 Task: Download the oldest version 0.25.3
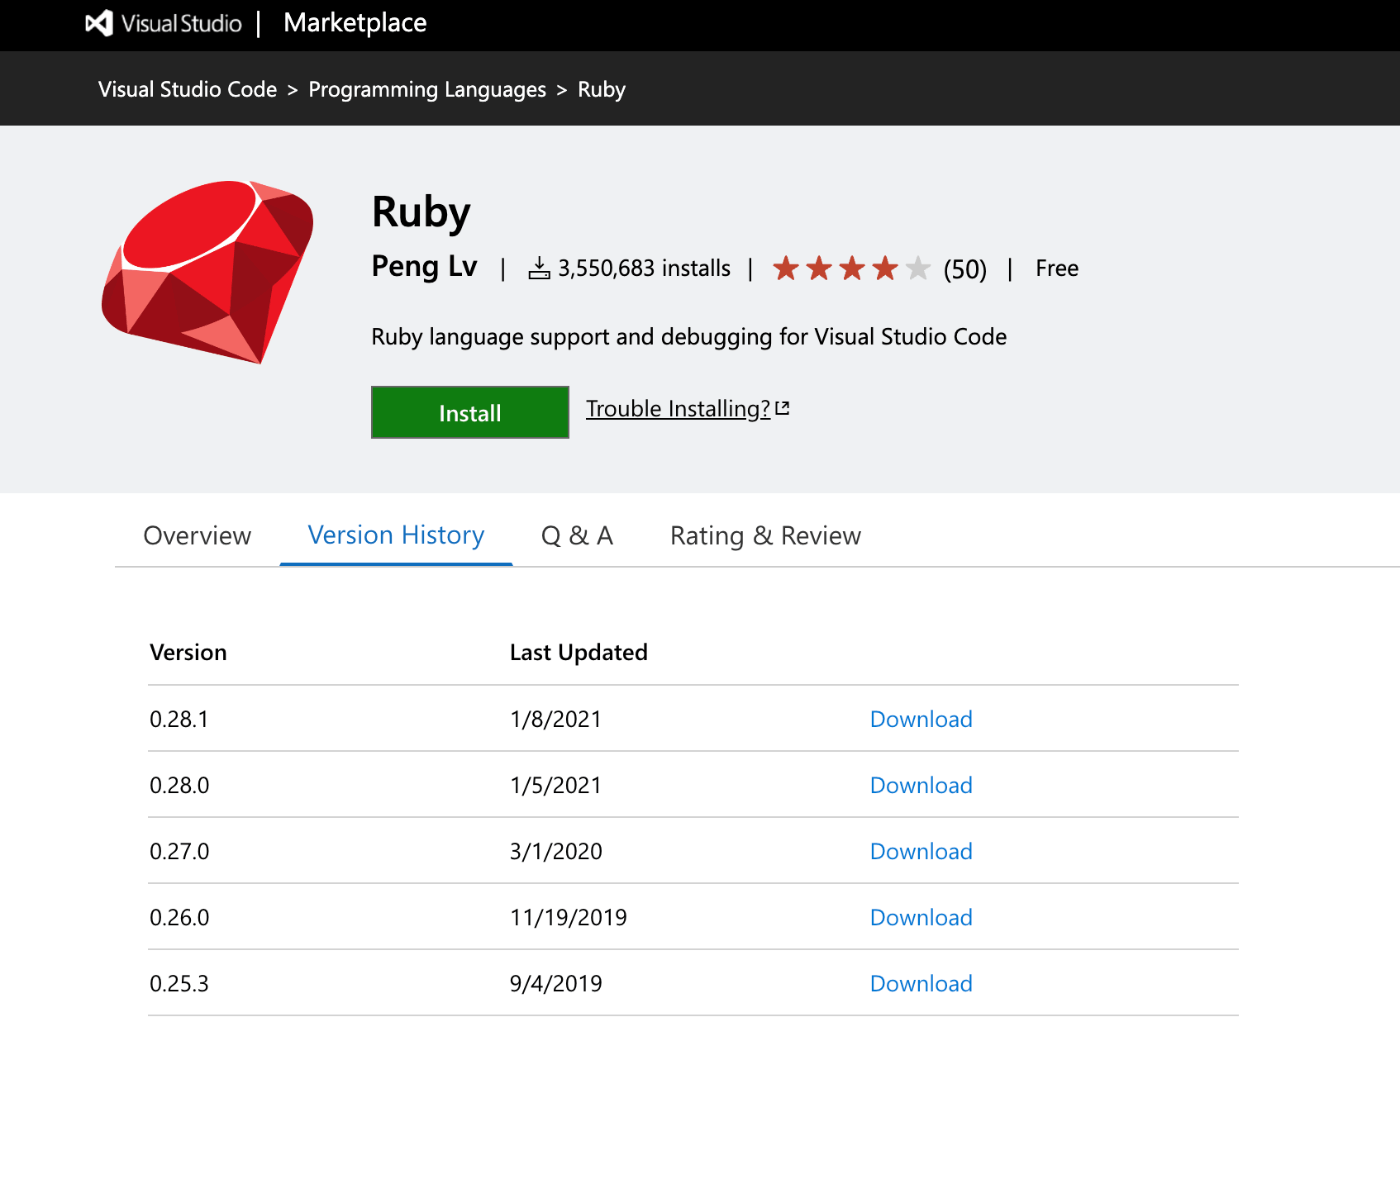coord(920,983)
